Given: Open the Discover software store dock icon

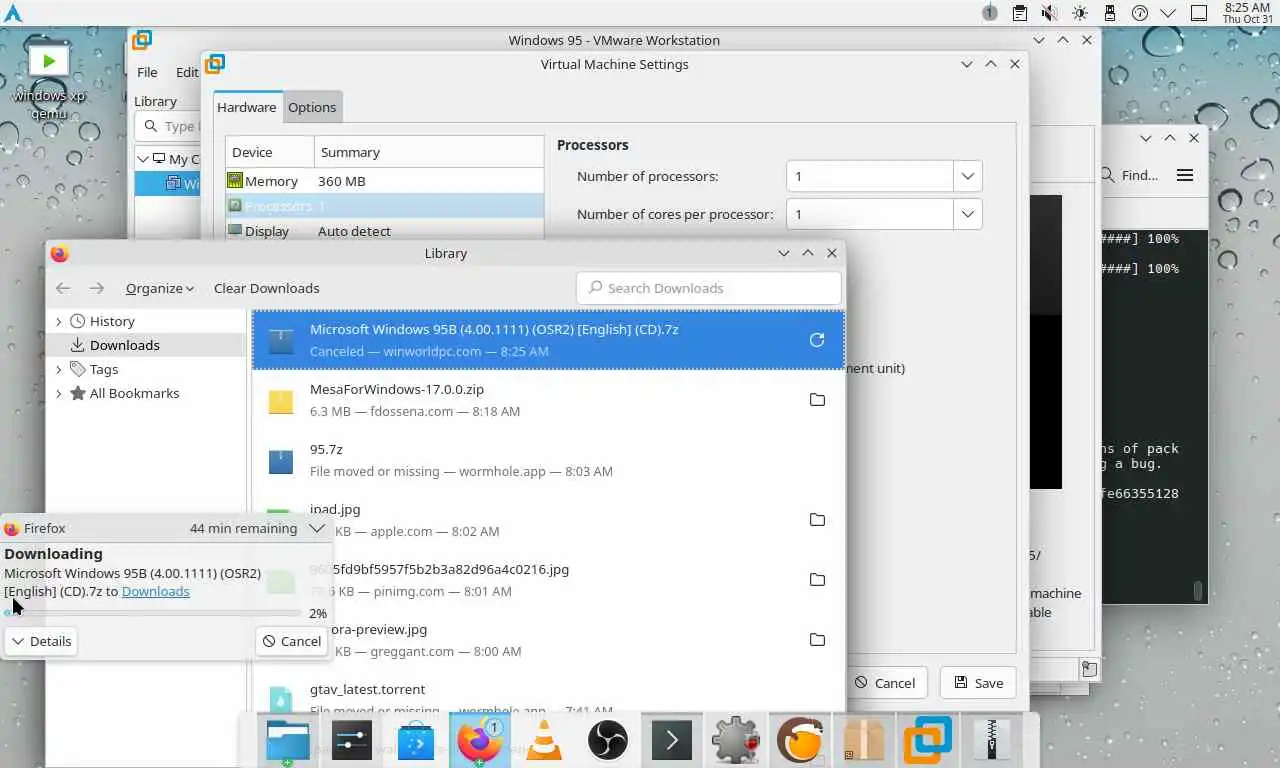Looking at the screenshot, I should 416,741.
